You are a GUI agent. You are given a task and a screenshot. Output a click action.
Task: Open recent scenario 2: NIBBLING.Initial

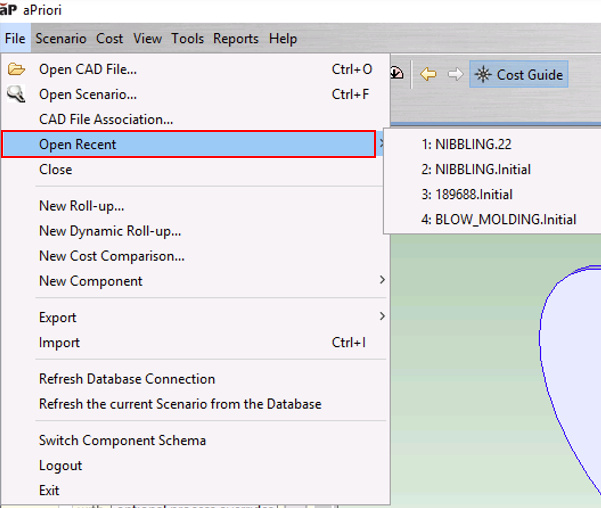pyautogui.click(x=493, y=169)
